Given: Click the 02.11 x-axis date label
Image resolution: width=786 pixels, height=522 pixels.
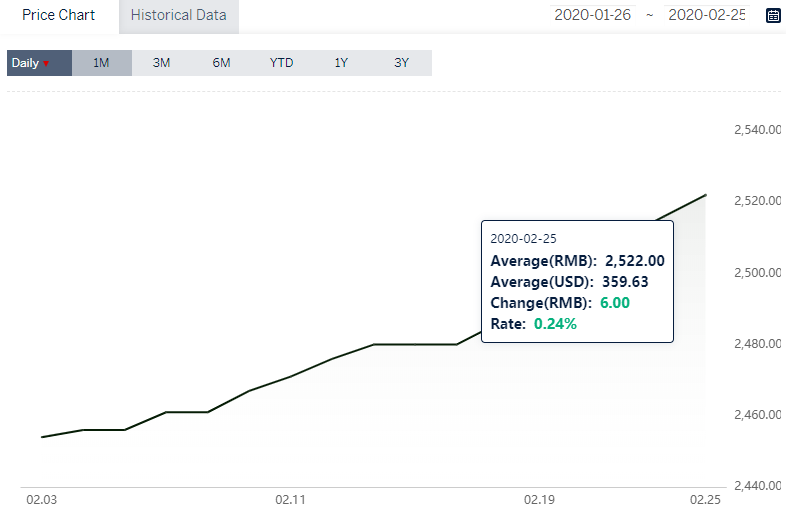Looking at the screenshot, I should (x=290, y=500).
